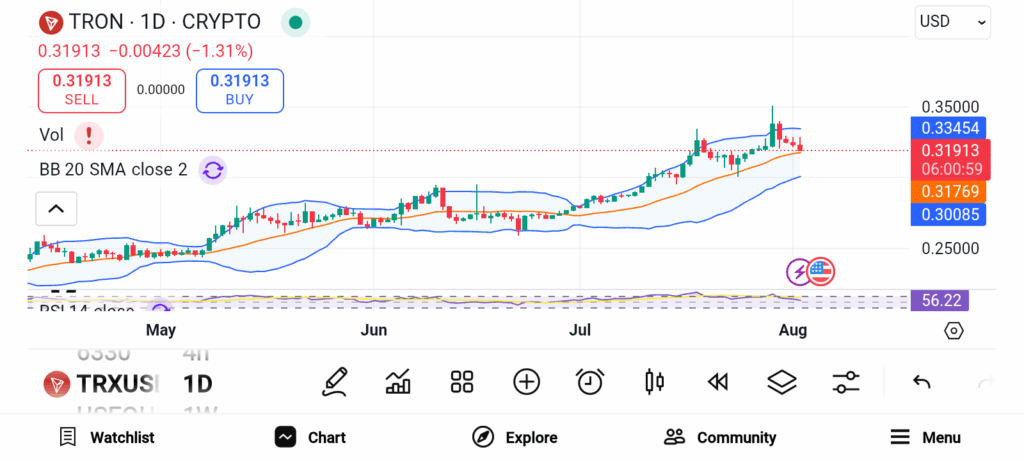Switch to the Watchlist tab
The image size is (1024, 461).
point(107,437)
